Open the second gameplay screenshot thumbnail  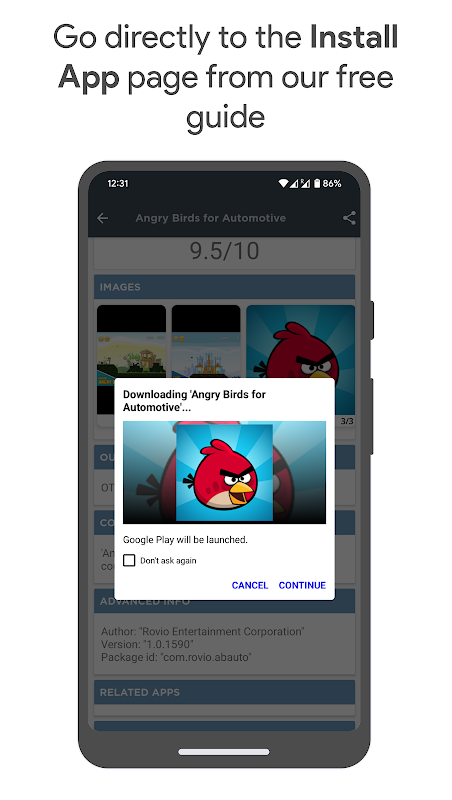206,342
